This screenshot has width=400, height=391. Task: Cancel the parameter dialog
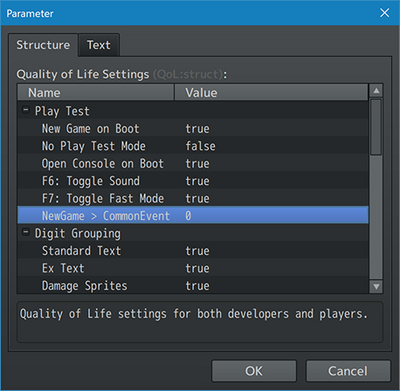348,371
